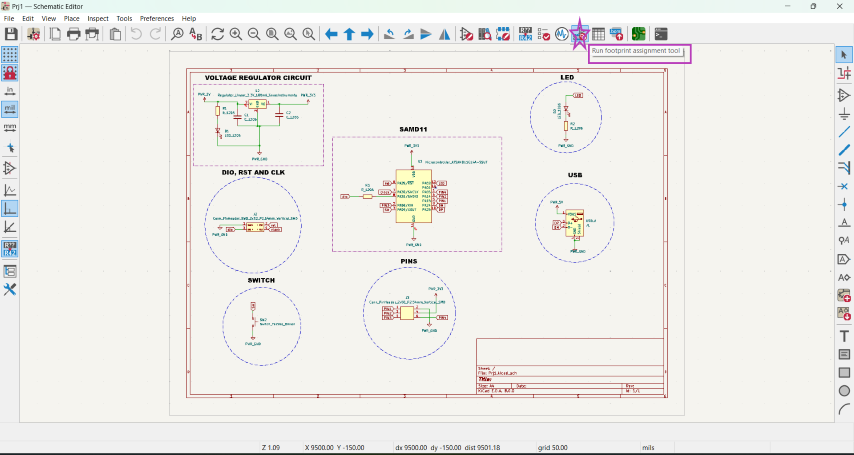Open the Symbol Library Browser
The image size is (854, 455).
pyautogui.click(x=485, y=34)
